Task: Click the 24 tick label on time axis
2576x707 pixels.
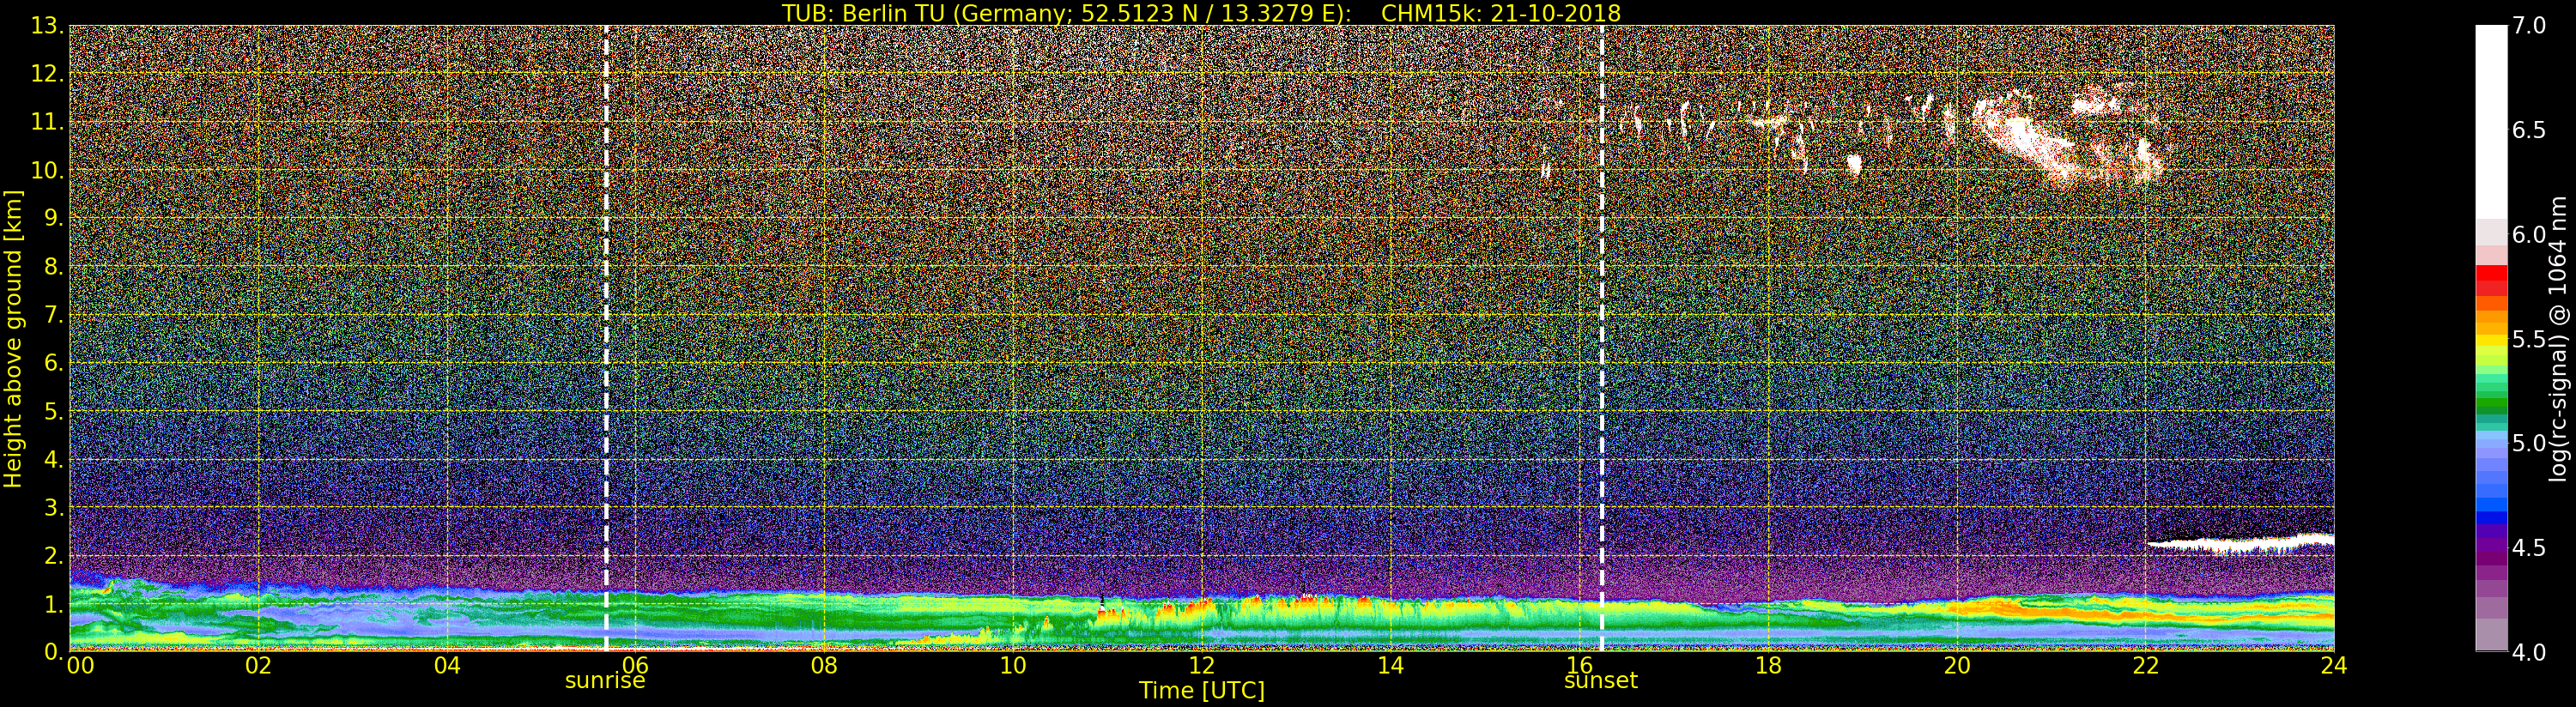Action: point(2333,666)
